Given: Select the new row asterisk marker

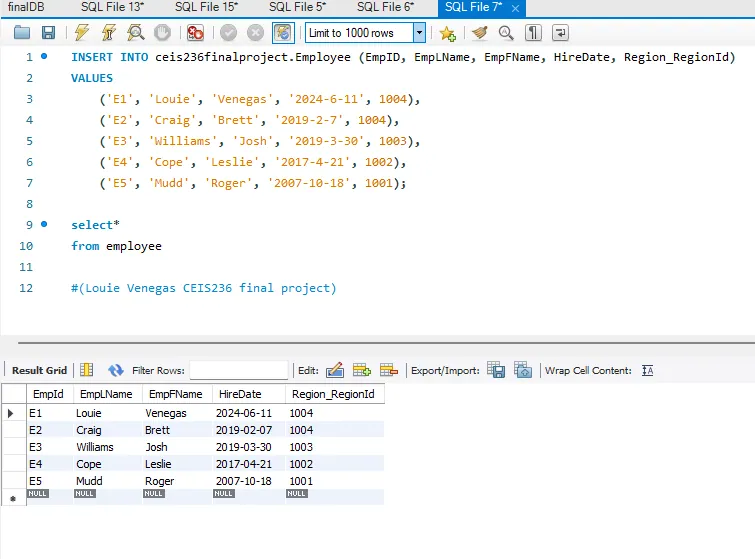Looking at the screenshot, I should click(x=13, y=498).
